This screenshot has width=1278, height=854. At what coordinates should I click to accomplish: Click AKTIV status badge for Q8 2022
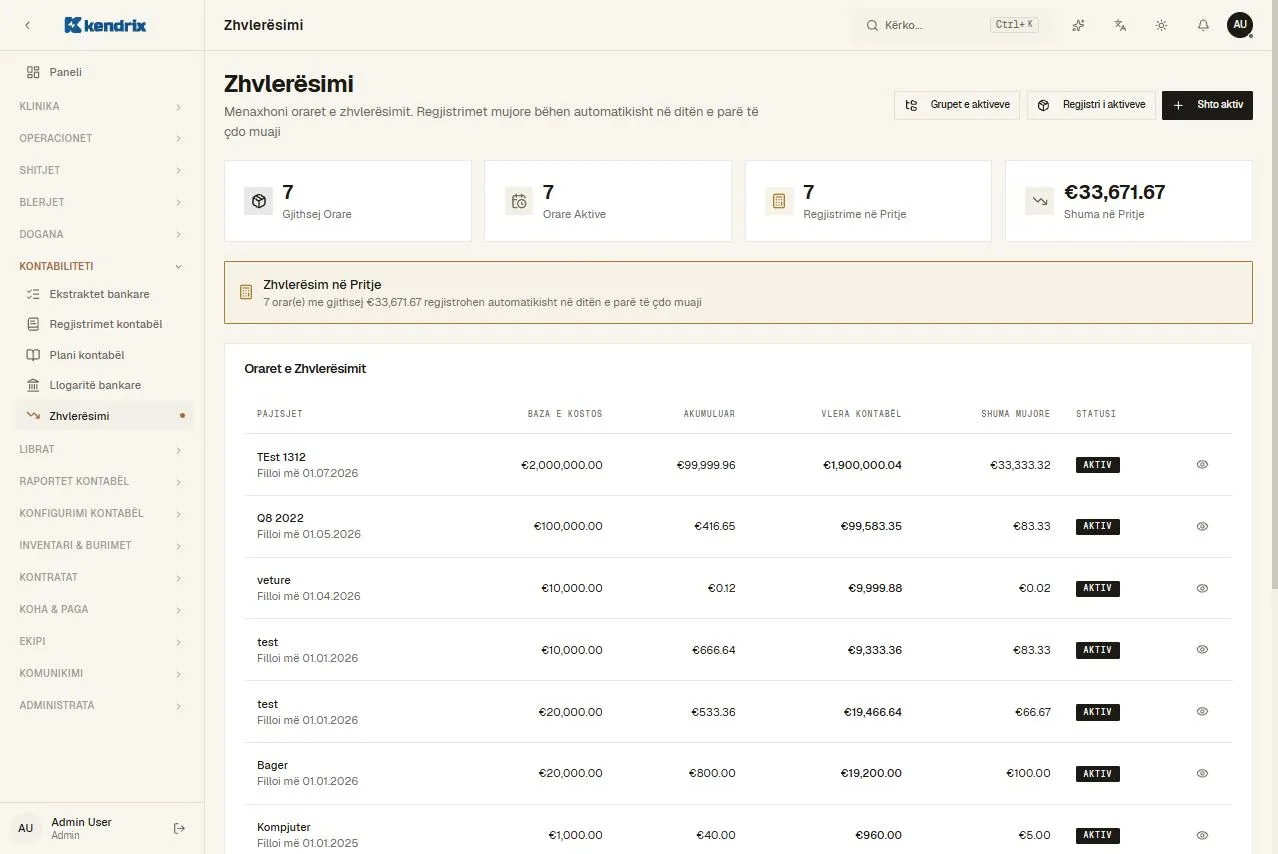(1097, 526)
